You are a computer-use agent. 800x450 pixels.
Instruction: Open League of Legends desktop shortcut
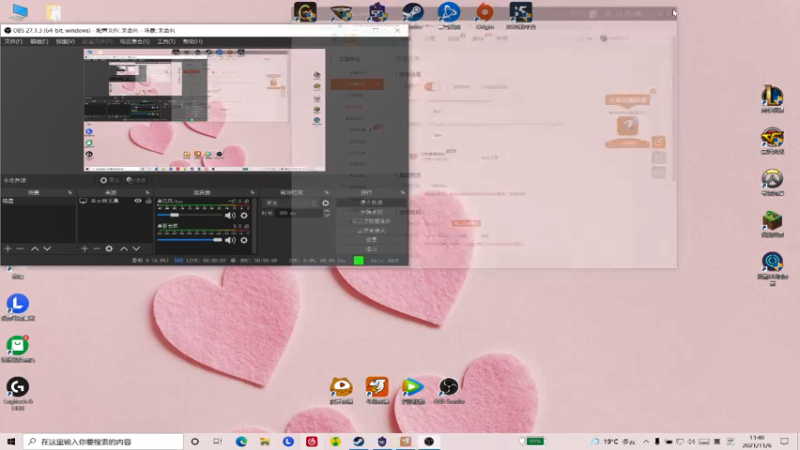[x=772, y=99]
